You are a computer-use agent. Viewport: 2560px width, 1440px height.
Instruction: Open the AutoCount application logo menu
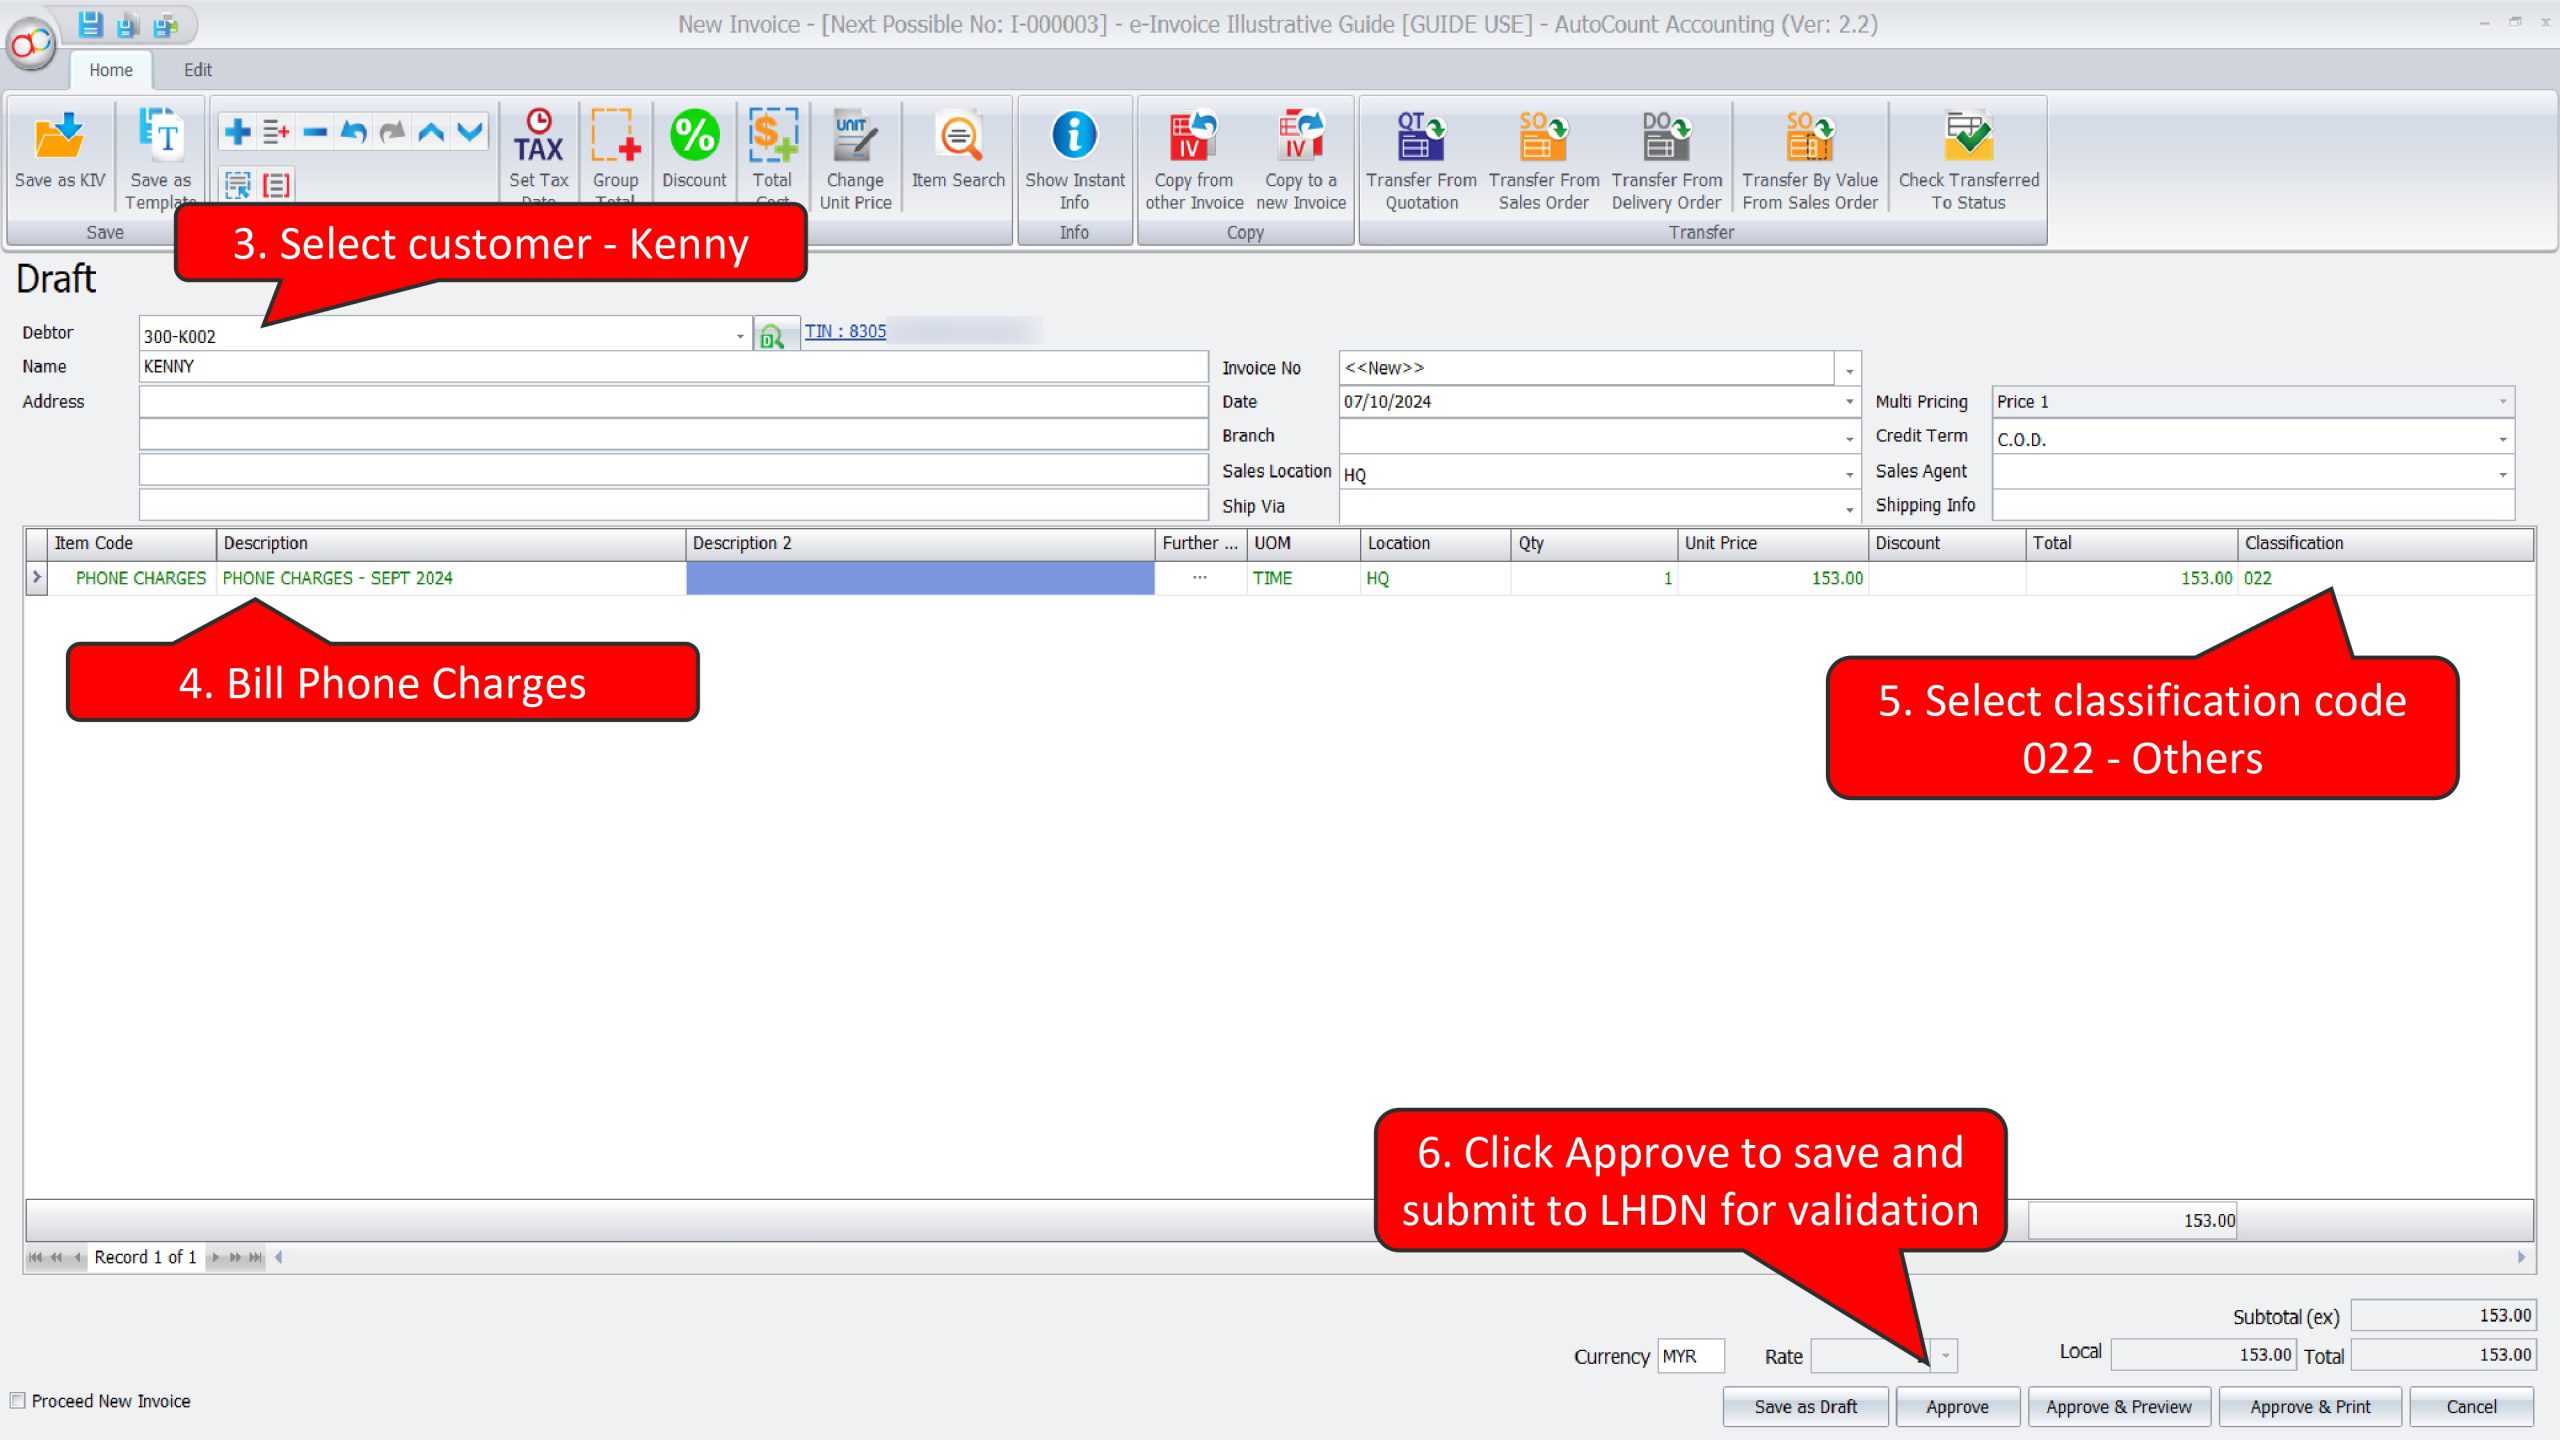(31, 43)
